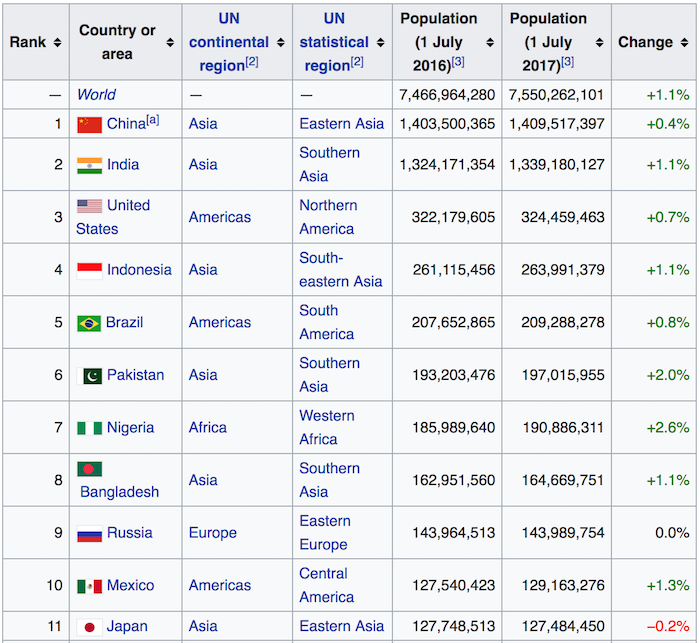Sort by Population 2017 column arrows
The height and width of the screenshot is (643, 700).
tap(600, 42)
